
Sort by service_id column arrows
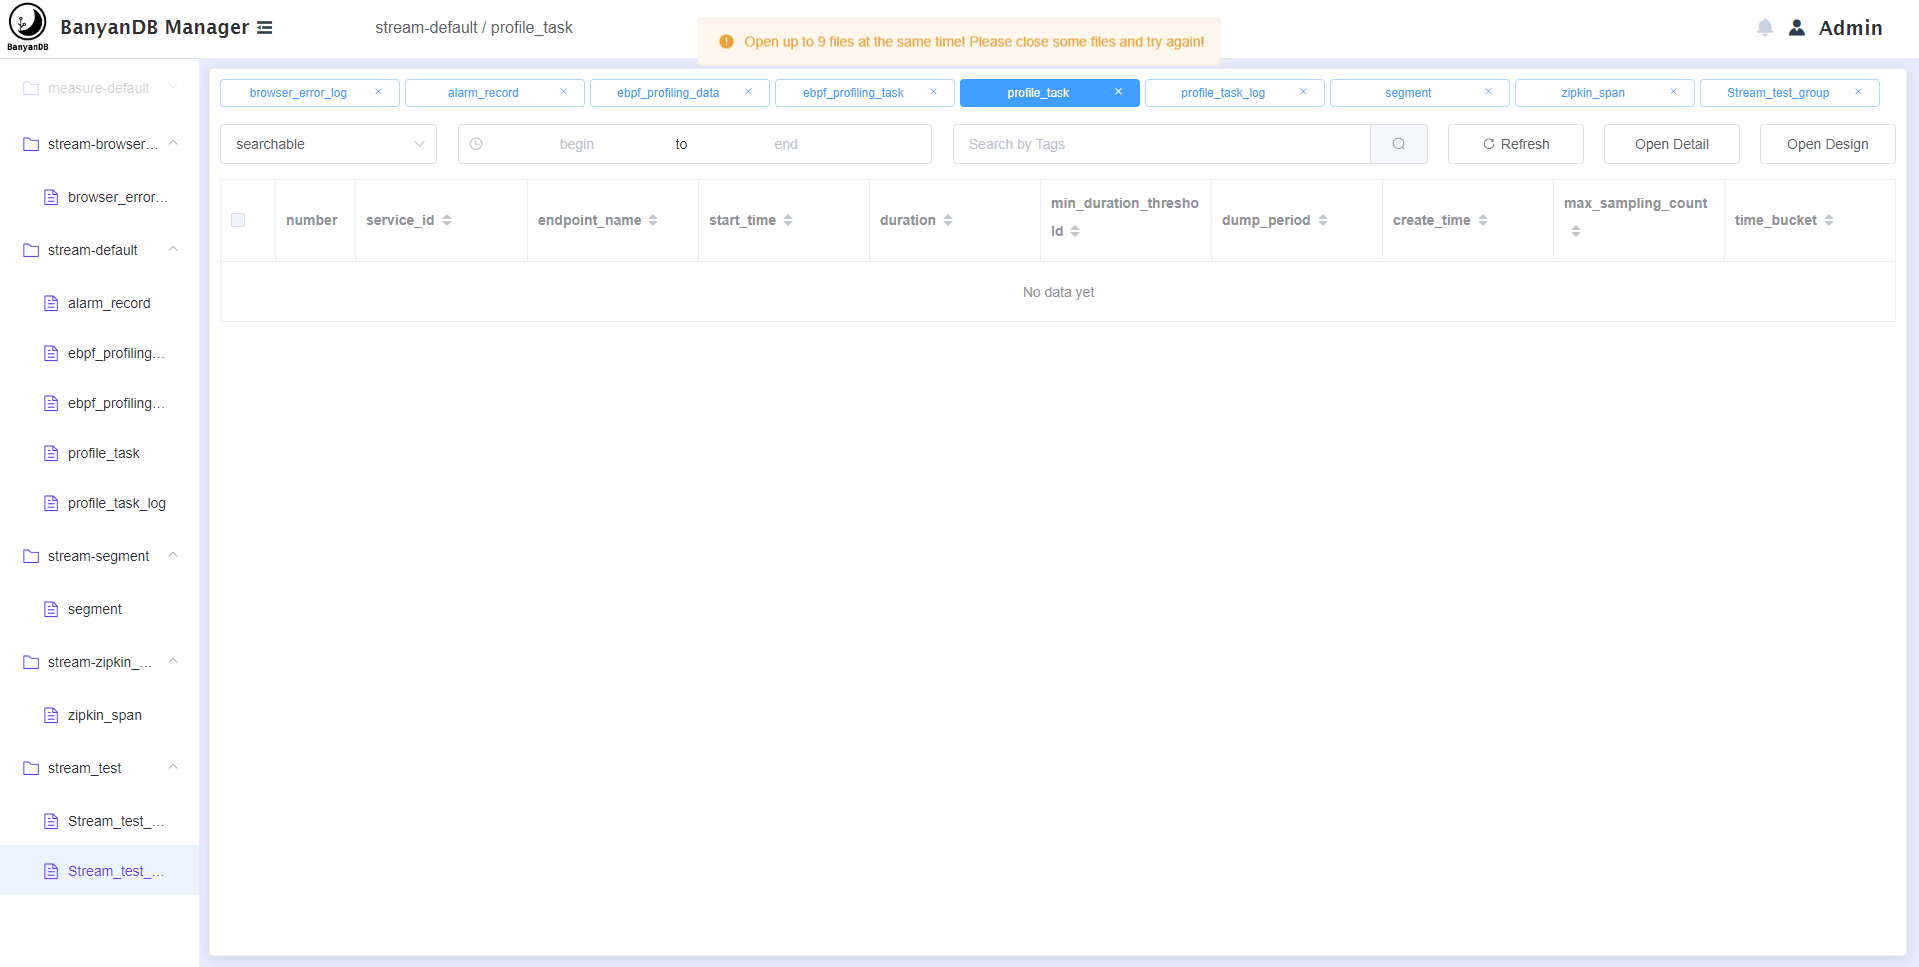(x=447, y=220)
